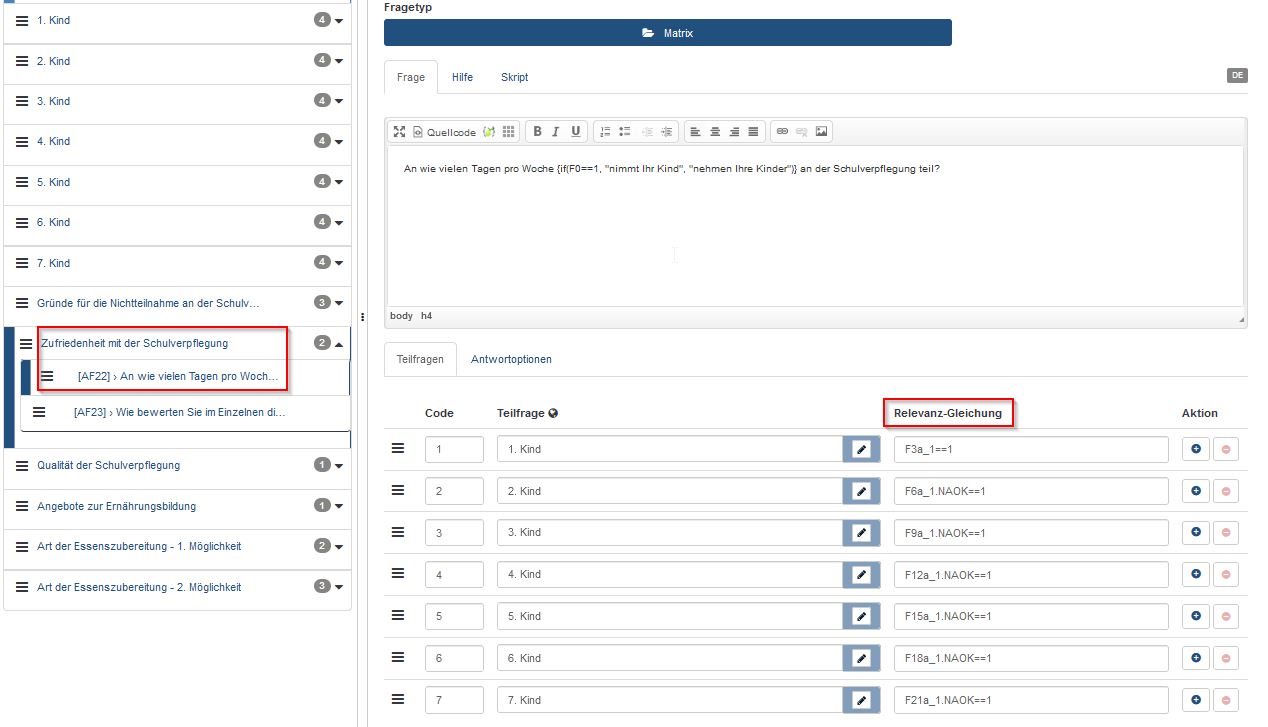The height and width of the screenshot is (727, 1268).
Task: Apply italic formatting in the editor
Action: click(x=556, y=131)
